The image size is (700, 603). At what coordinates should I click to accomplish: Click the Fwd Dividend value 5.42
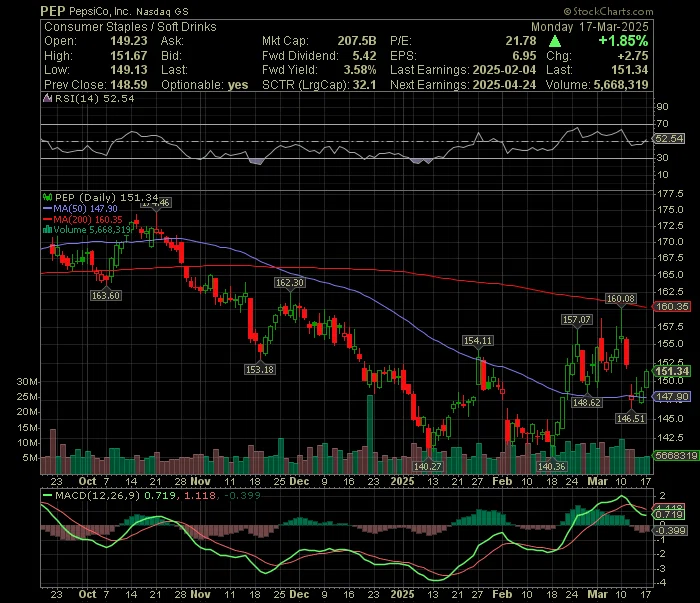[x=364, y=56]
